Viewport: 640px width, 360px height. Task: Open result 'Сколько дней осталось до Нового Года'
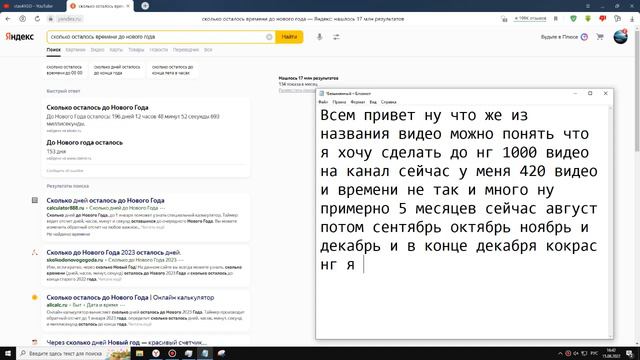(105, 200)
